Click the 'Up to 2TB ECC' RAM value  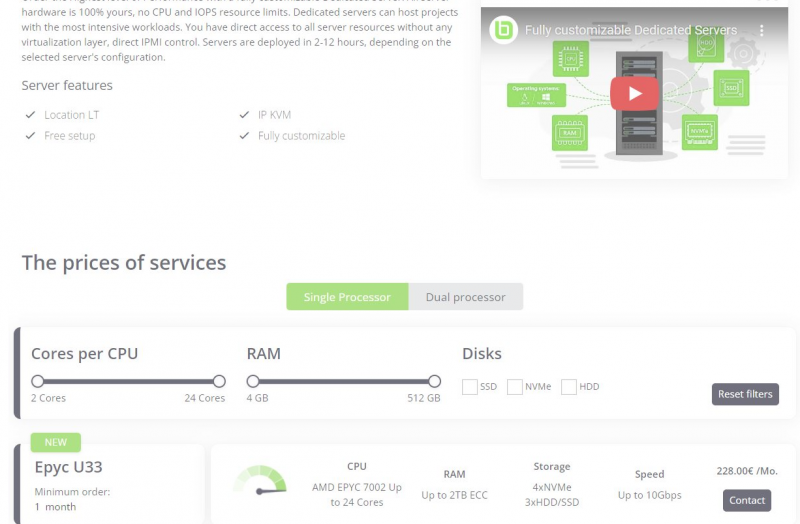pyautogui.click(x=454, y=495)
